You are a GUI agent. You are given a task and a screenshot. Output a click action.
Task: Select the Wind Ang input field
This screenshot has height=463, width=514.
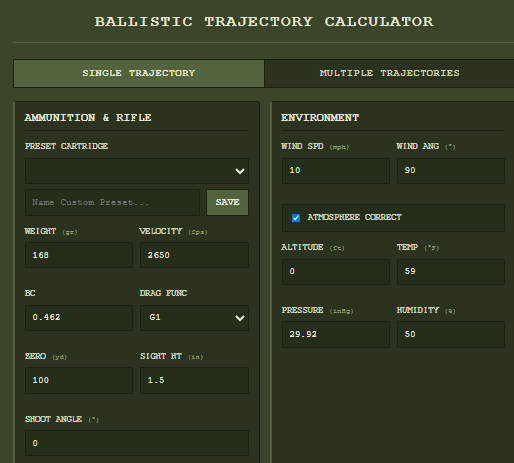(x=451, y=171)
